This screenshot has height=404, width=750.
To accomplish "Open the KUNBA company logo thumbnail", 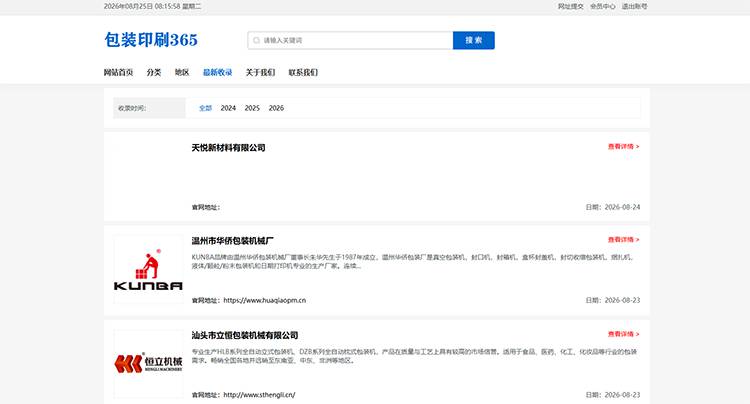I will tap(148, 269).
